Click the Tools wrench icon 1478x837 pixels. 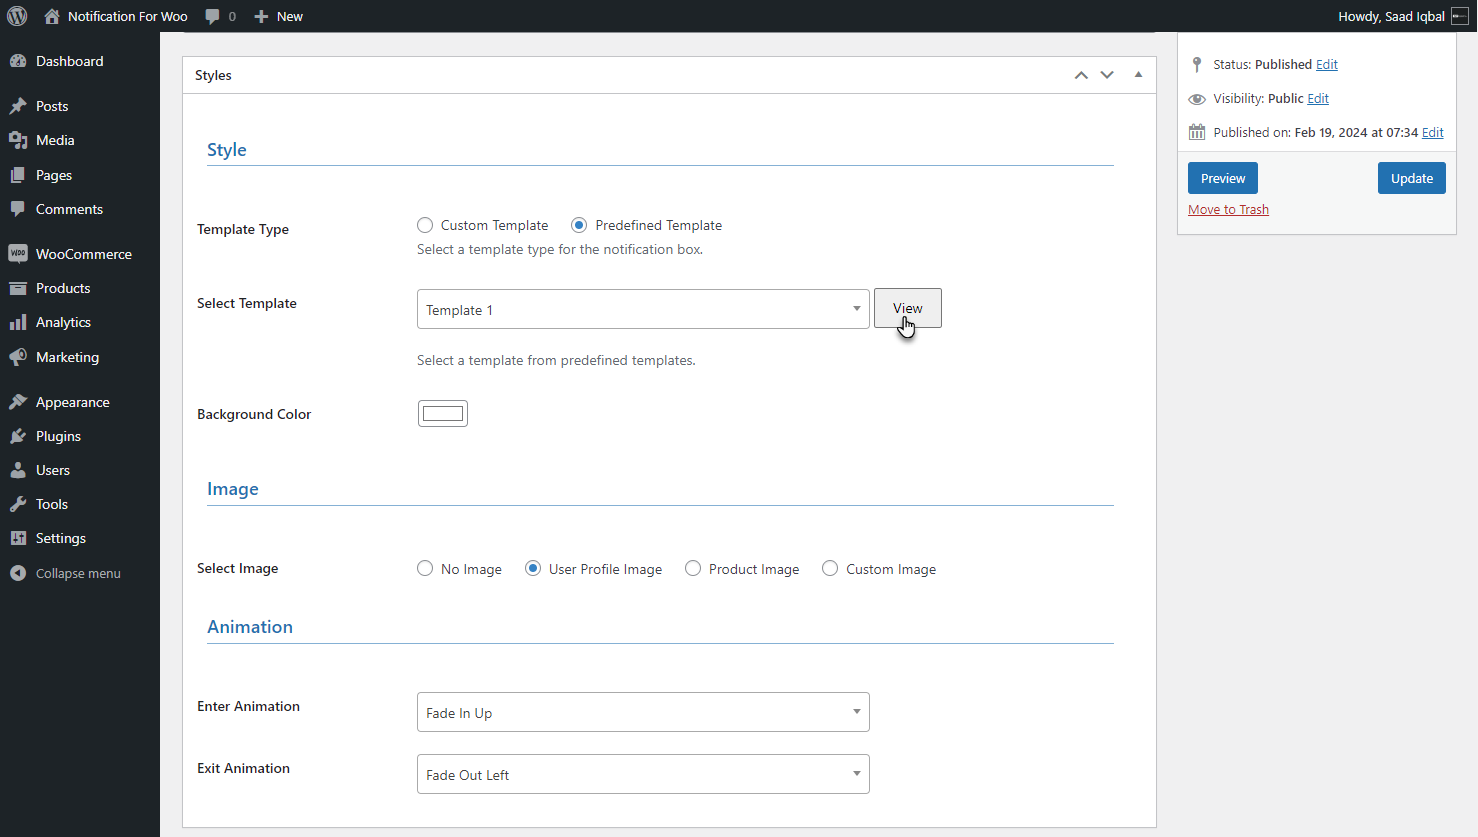coord(18,504)
